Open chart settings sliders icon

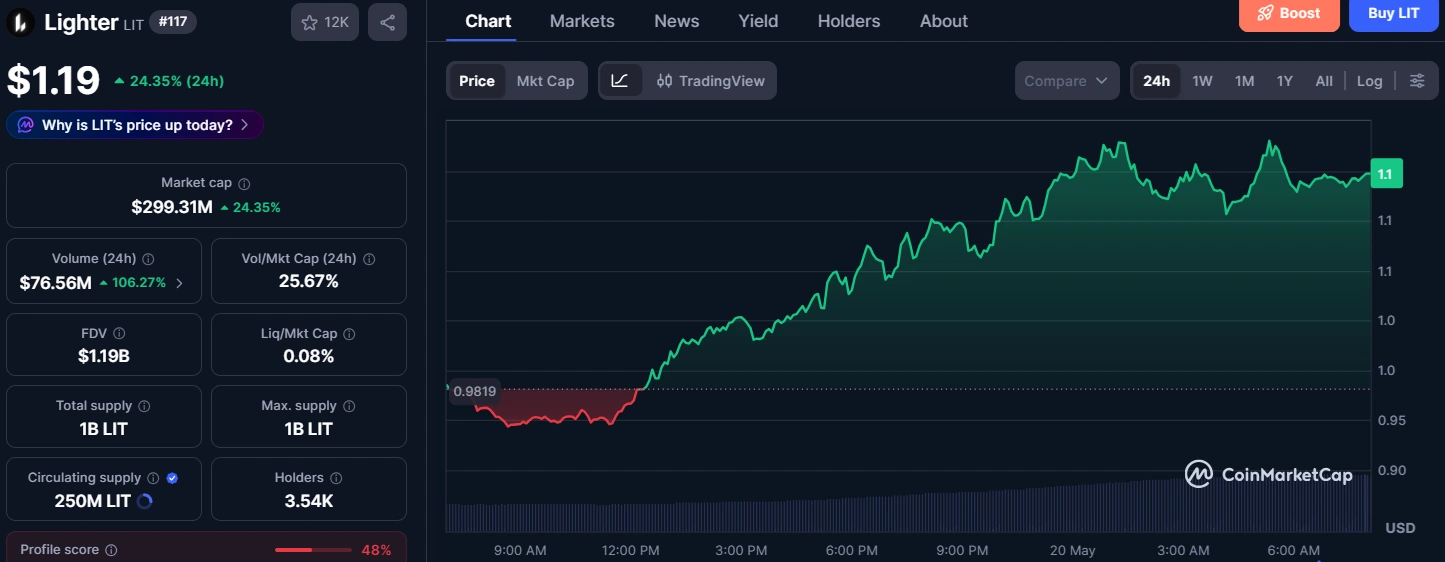[x=1417, y=81]
